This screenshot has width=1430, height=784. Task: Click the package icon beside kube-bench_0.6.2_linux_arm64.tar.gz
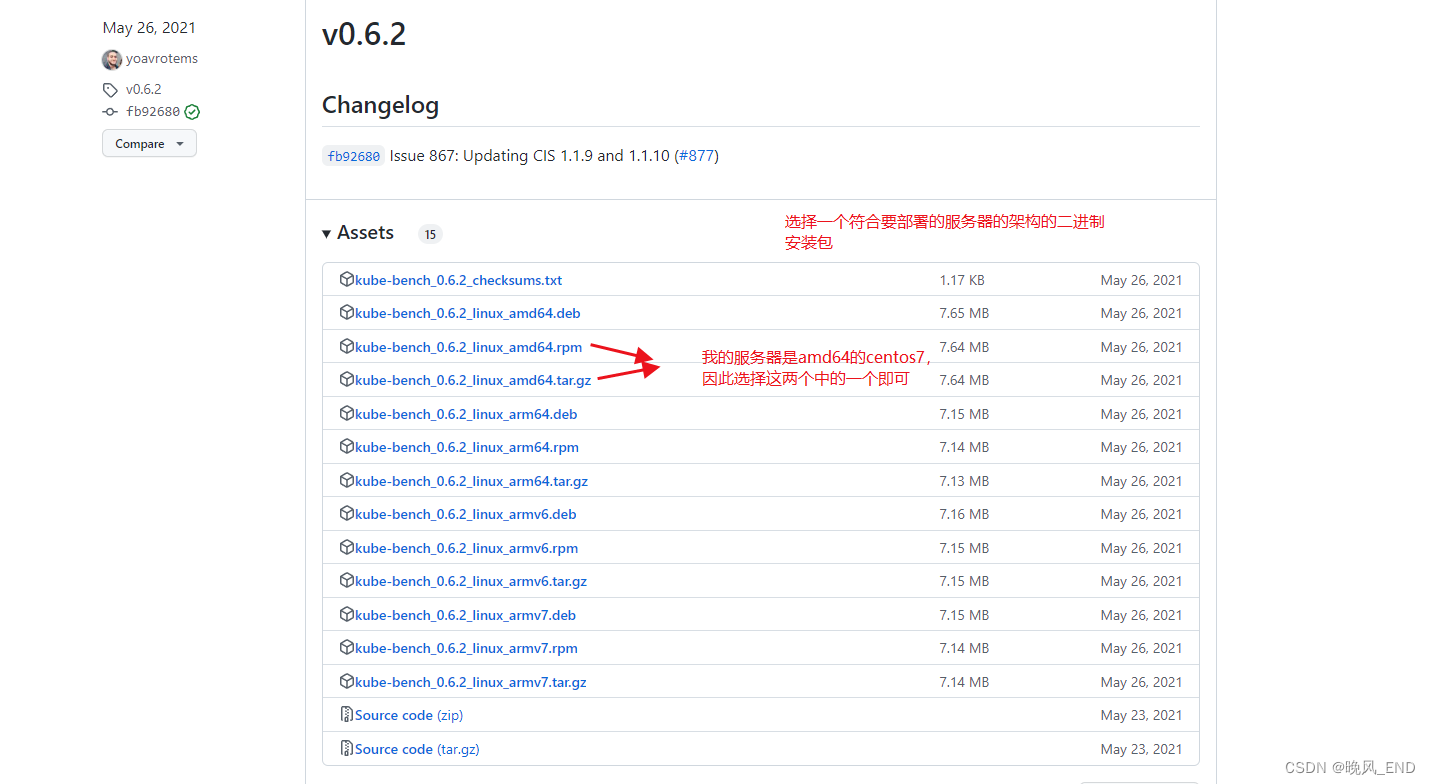(346, 480)
